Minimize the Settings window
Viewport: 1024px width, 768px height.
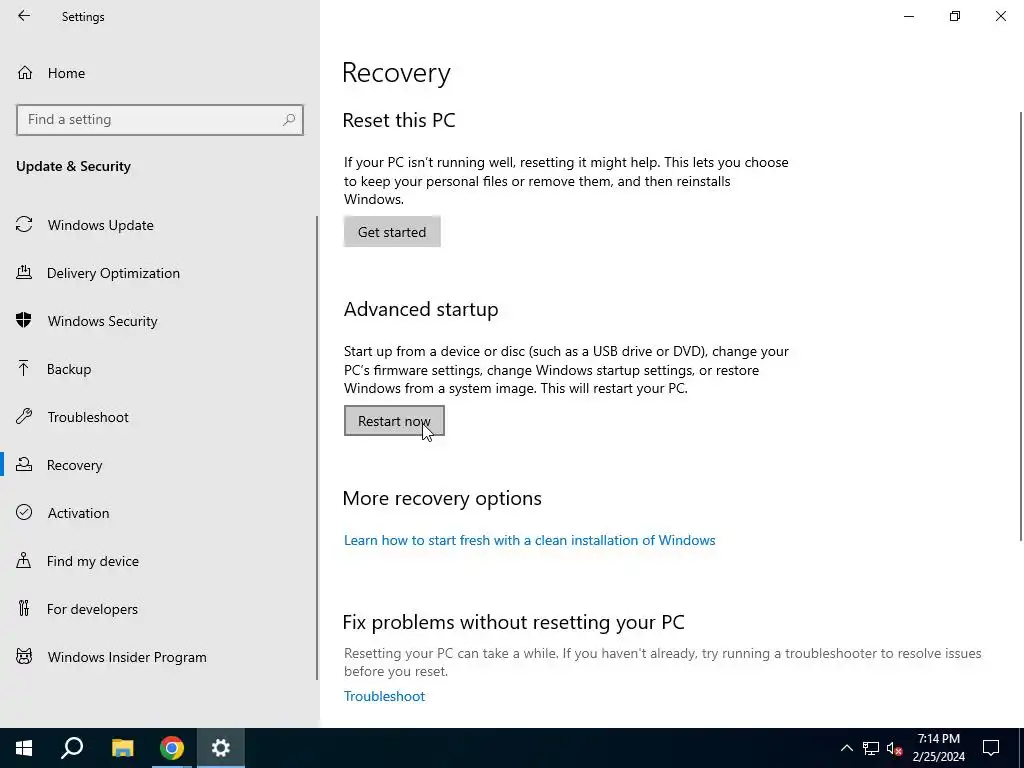[x=908, y=16]
